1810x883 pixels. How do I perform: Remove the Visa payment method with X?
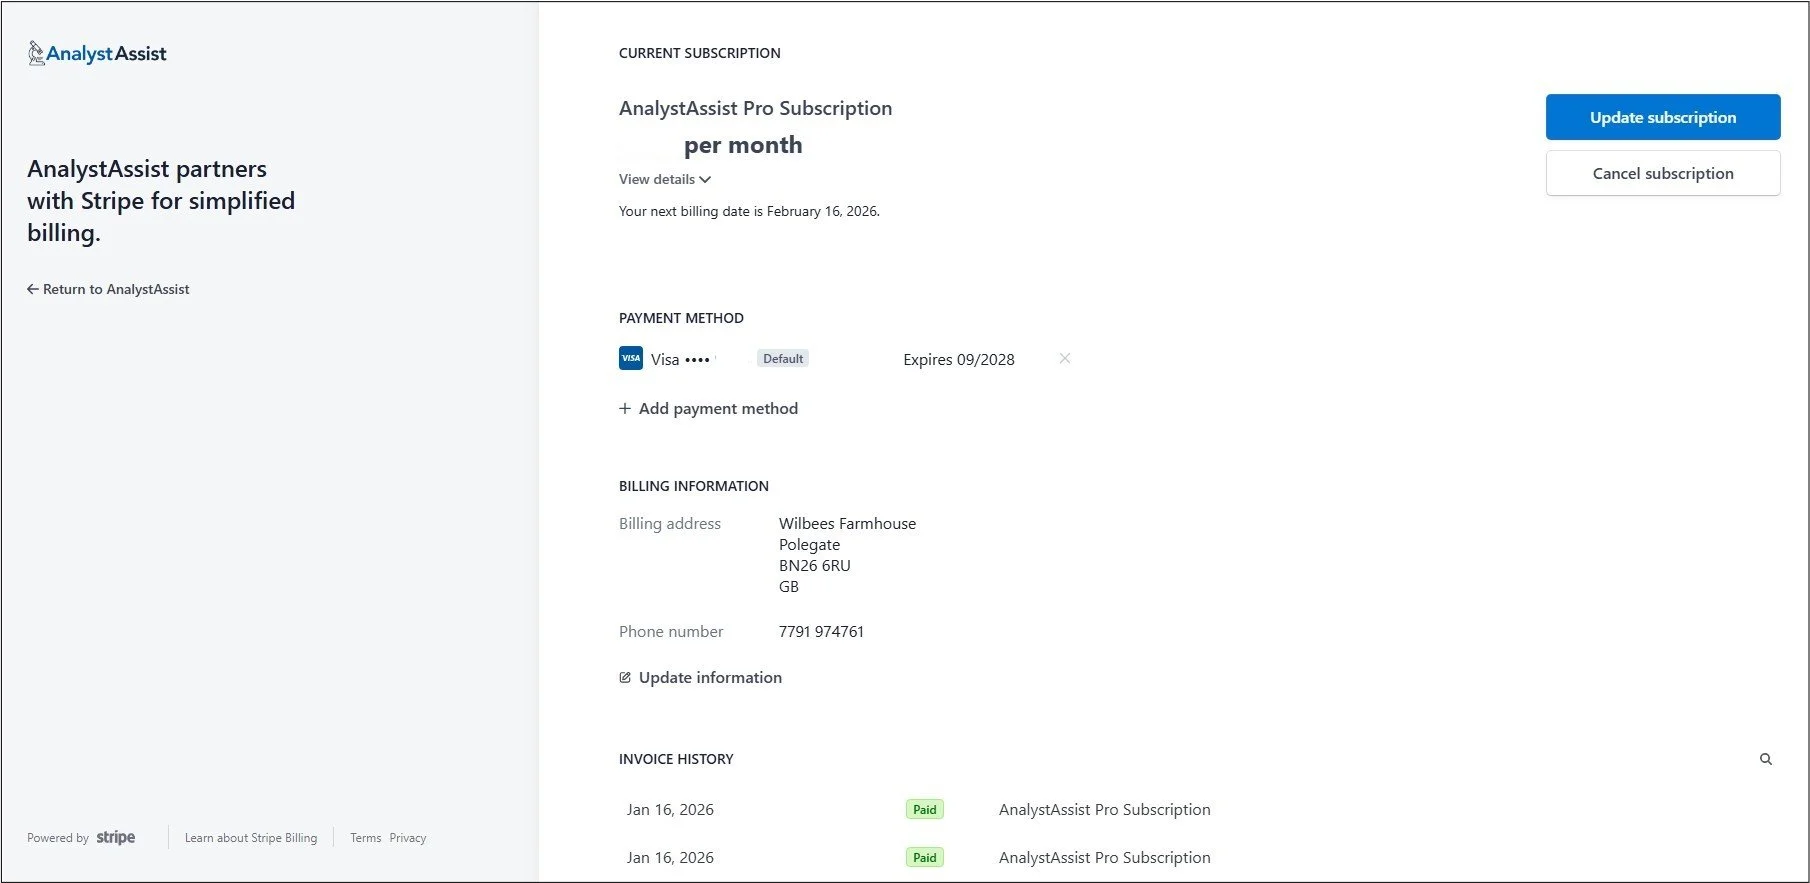[1065, 358]
